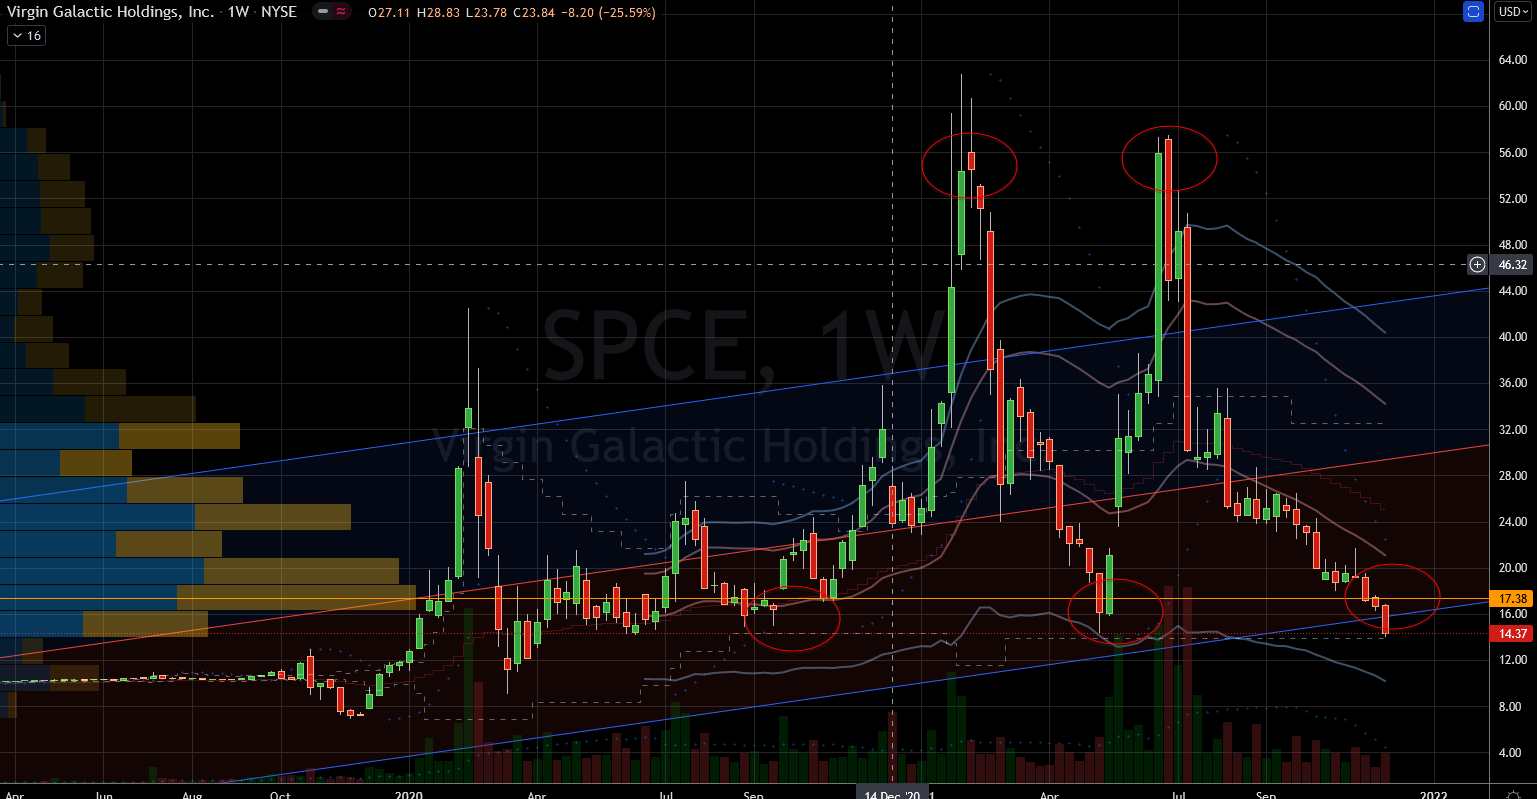Click the plus icon beside the 46.32 price label
The image size is (1537, 799).
1477,265
